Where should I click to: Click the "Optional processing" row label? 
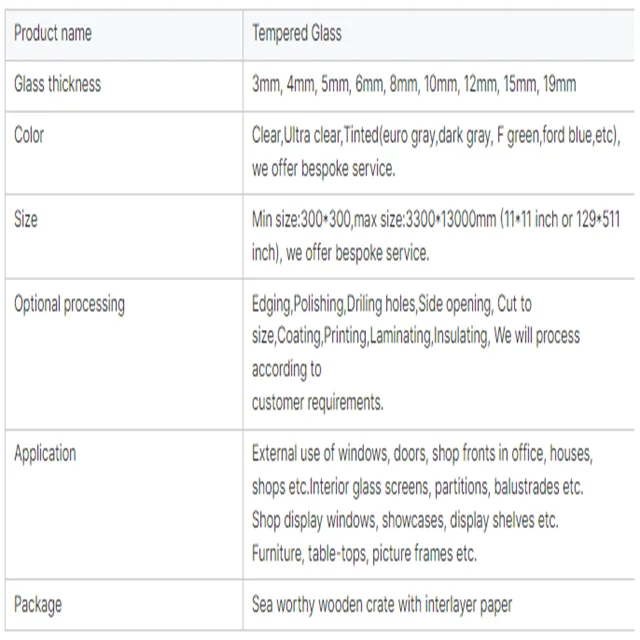click(x=69, y=304)
